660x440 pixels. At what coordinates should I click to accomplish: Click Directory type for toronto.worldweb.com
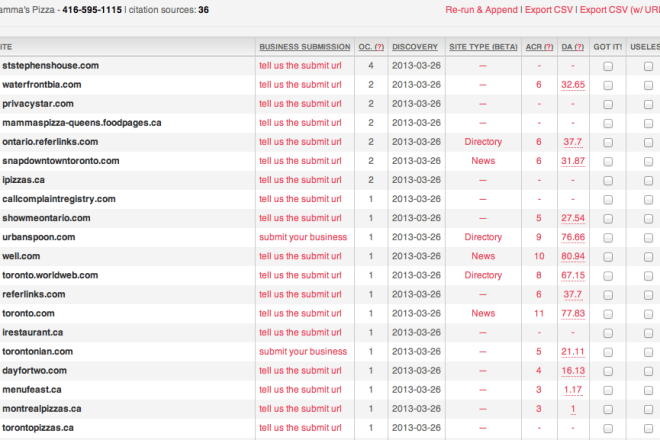483,275
